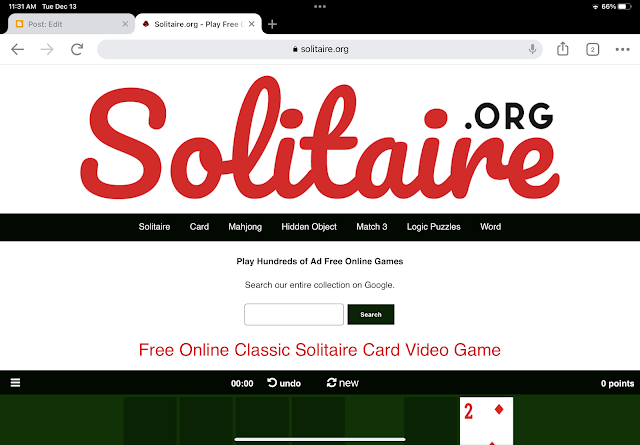The height and width of the screenshot is (445, 640).
Task: Open the Mahjong menu item
Action: click(245, 227)
